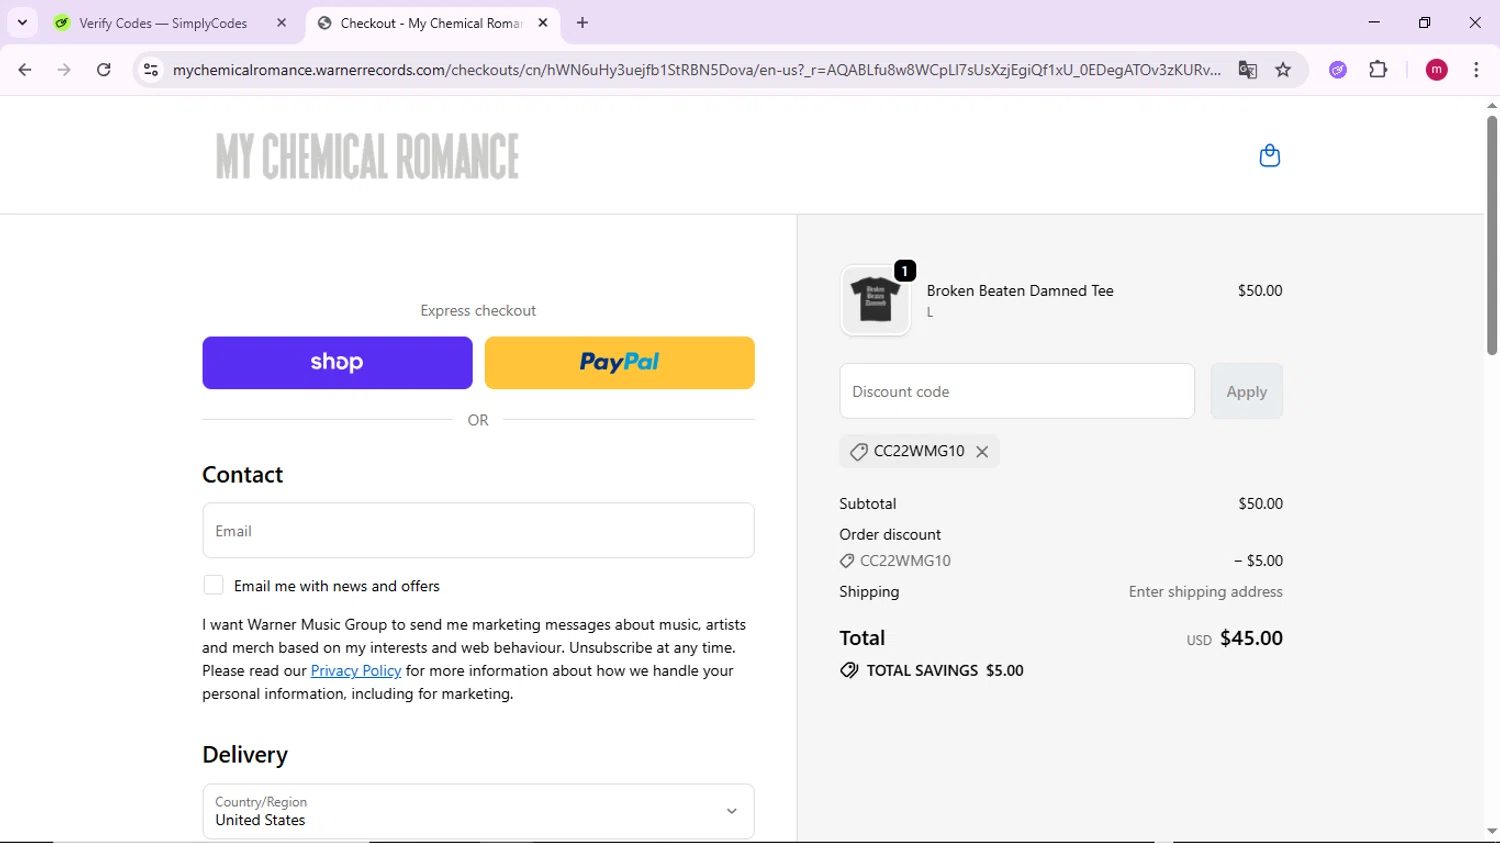
Task: Open Chrome three-dot menu
Action: coord(1476,70)
